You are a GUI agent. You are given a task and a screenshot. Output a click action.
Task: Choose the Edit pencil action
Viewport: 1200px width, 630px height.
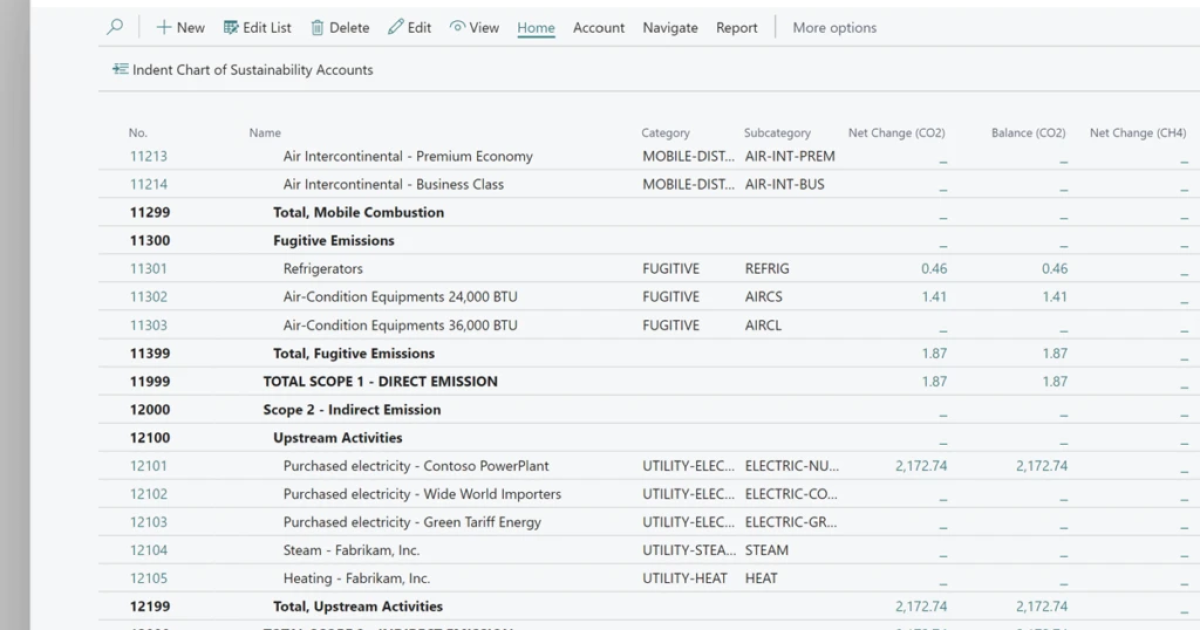point(410,28)
